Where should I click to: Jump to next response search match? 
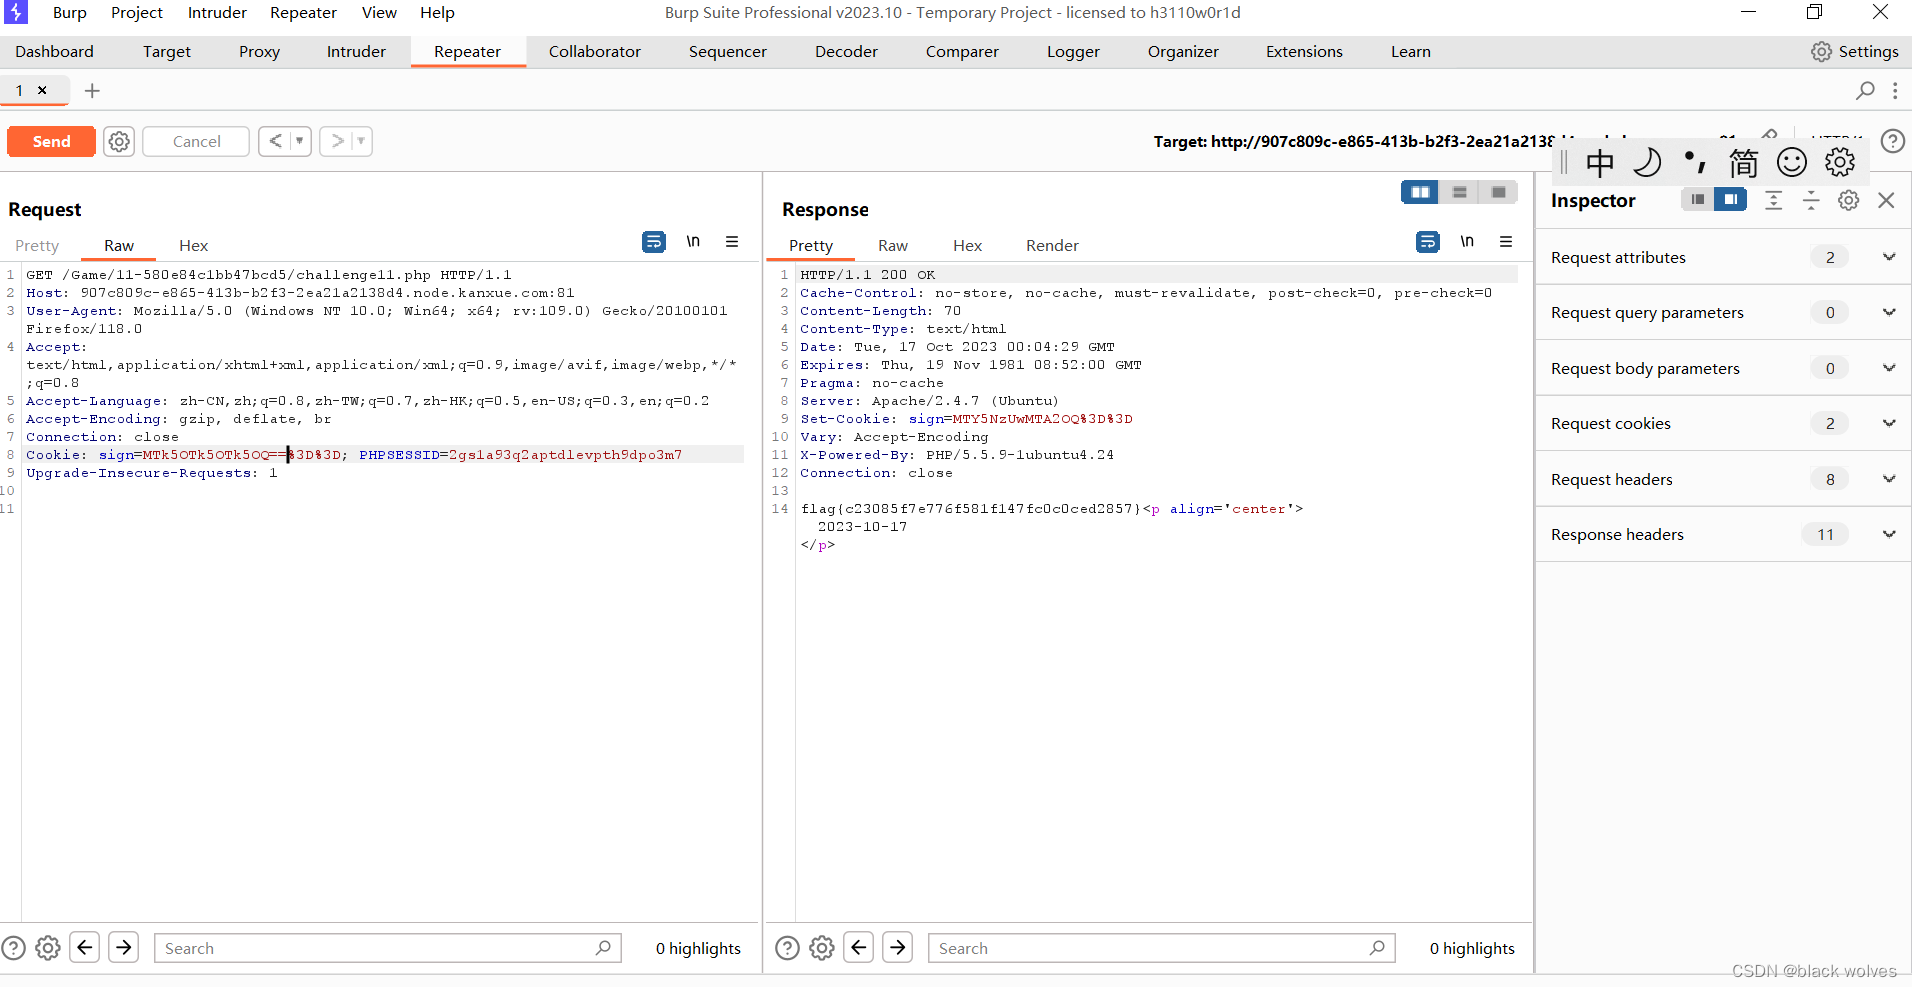click(898, 947)
